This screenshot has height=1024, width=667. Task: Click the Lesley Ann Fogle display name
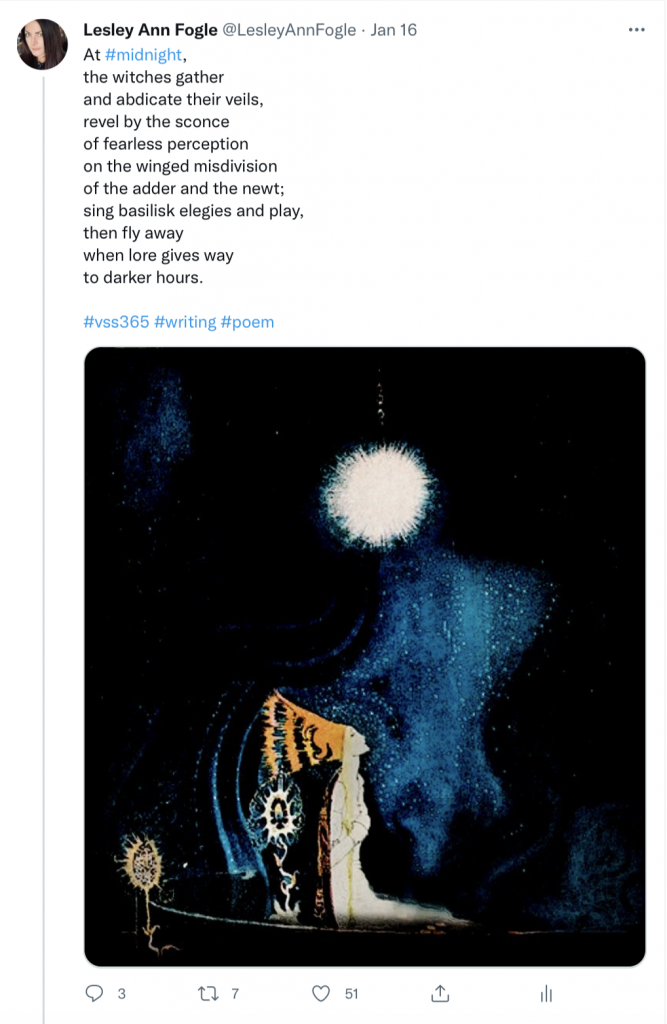(x=150, y=30)
